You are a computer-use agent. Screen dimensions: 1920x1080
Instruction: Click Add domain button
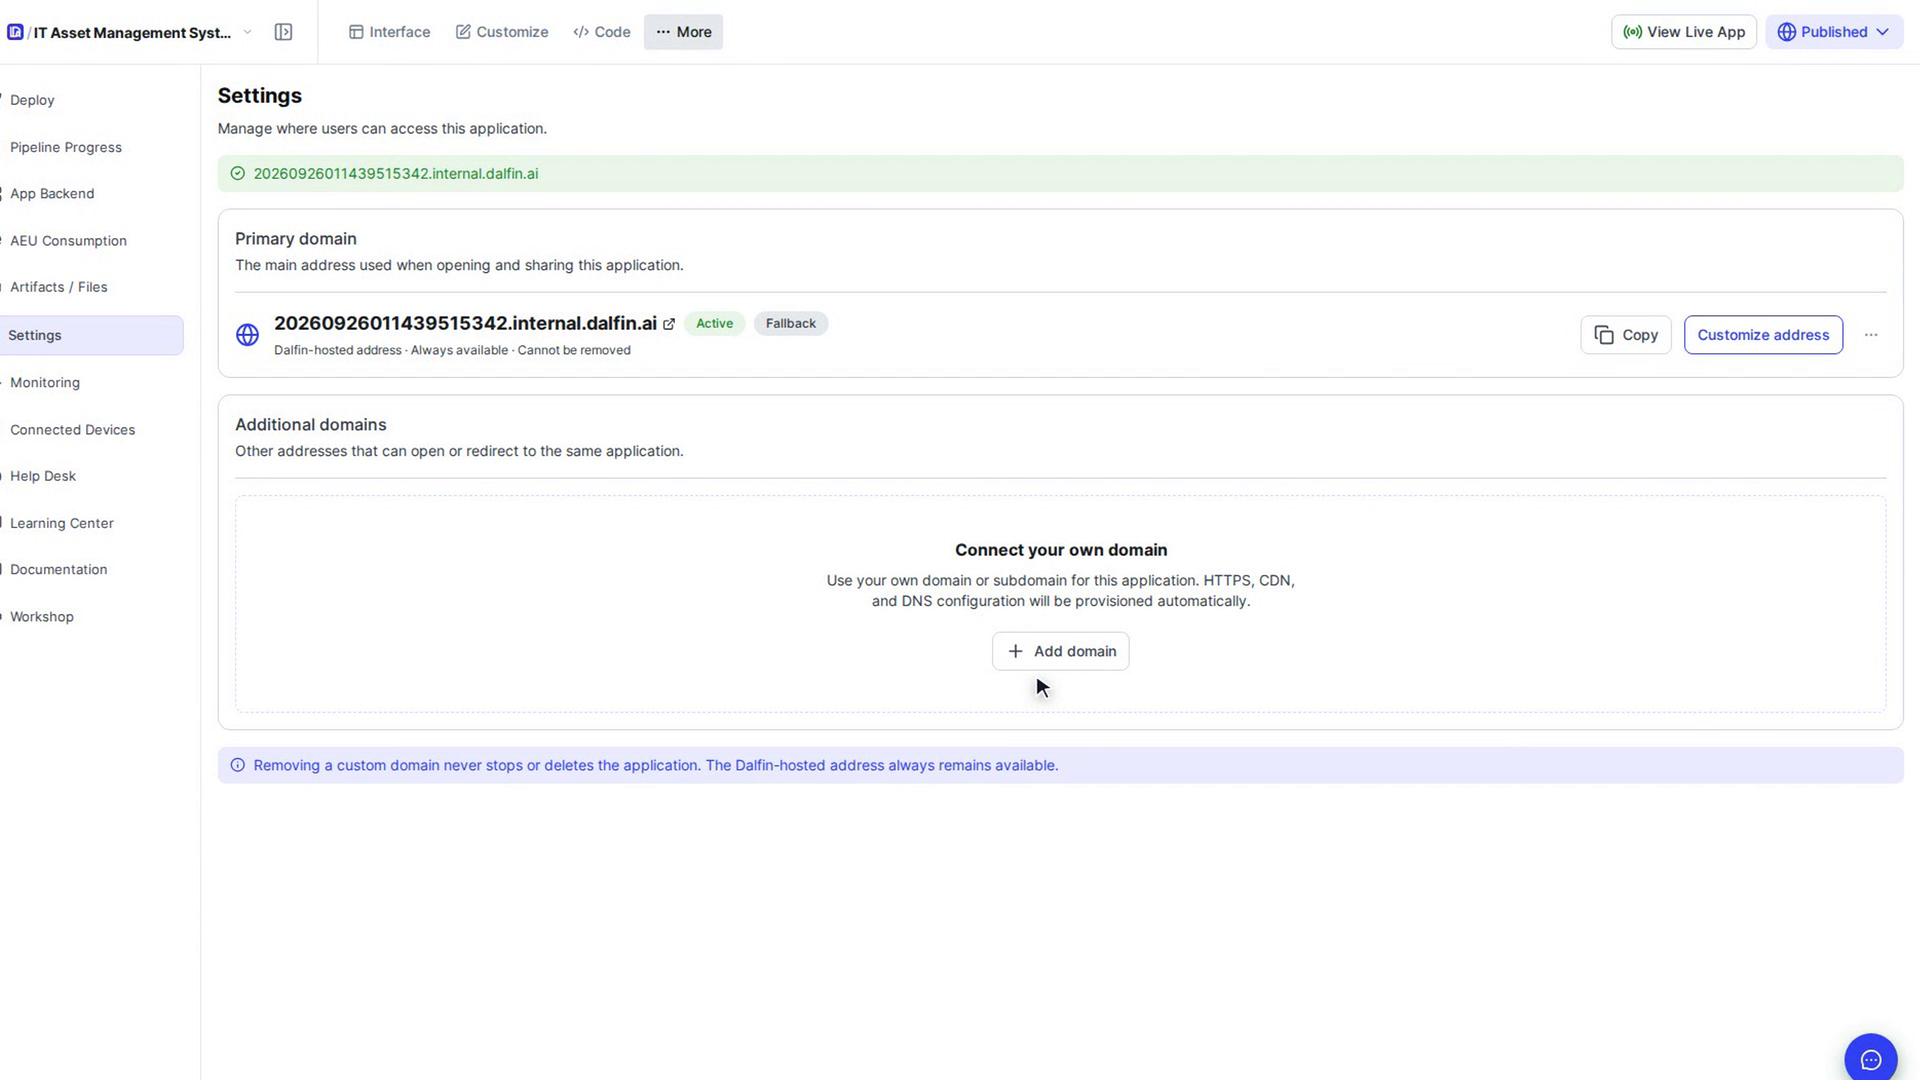[1061, 651]
